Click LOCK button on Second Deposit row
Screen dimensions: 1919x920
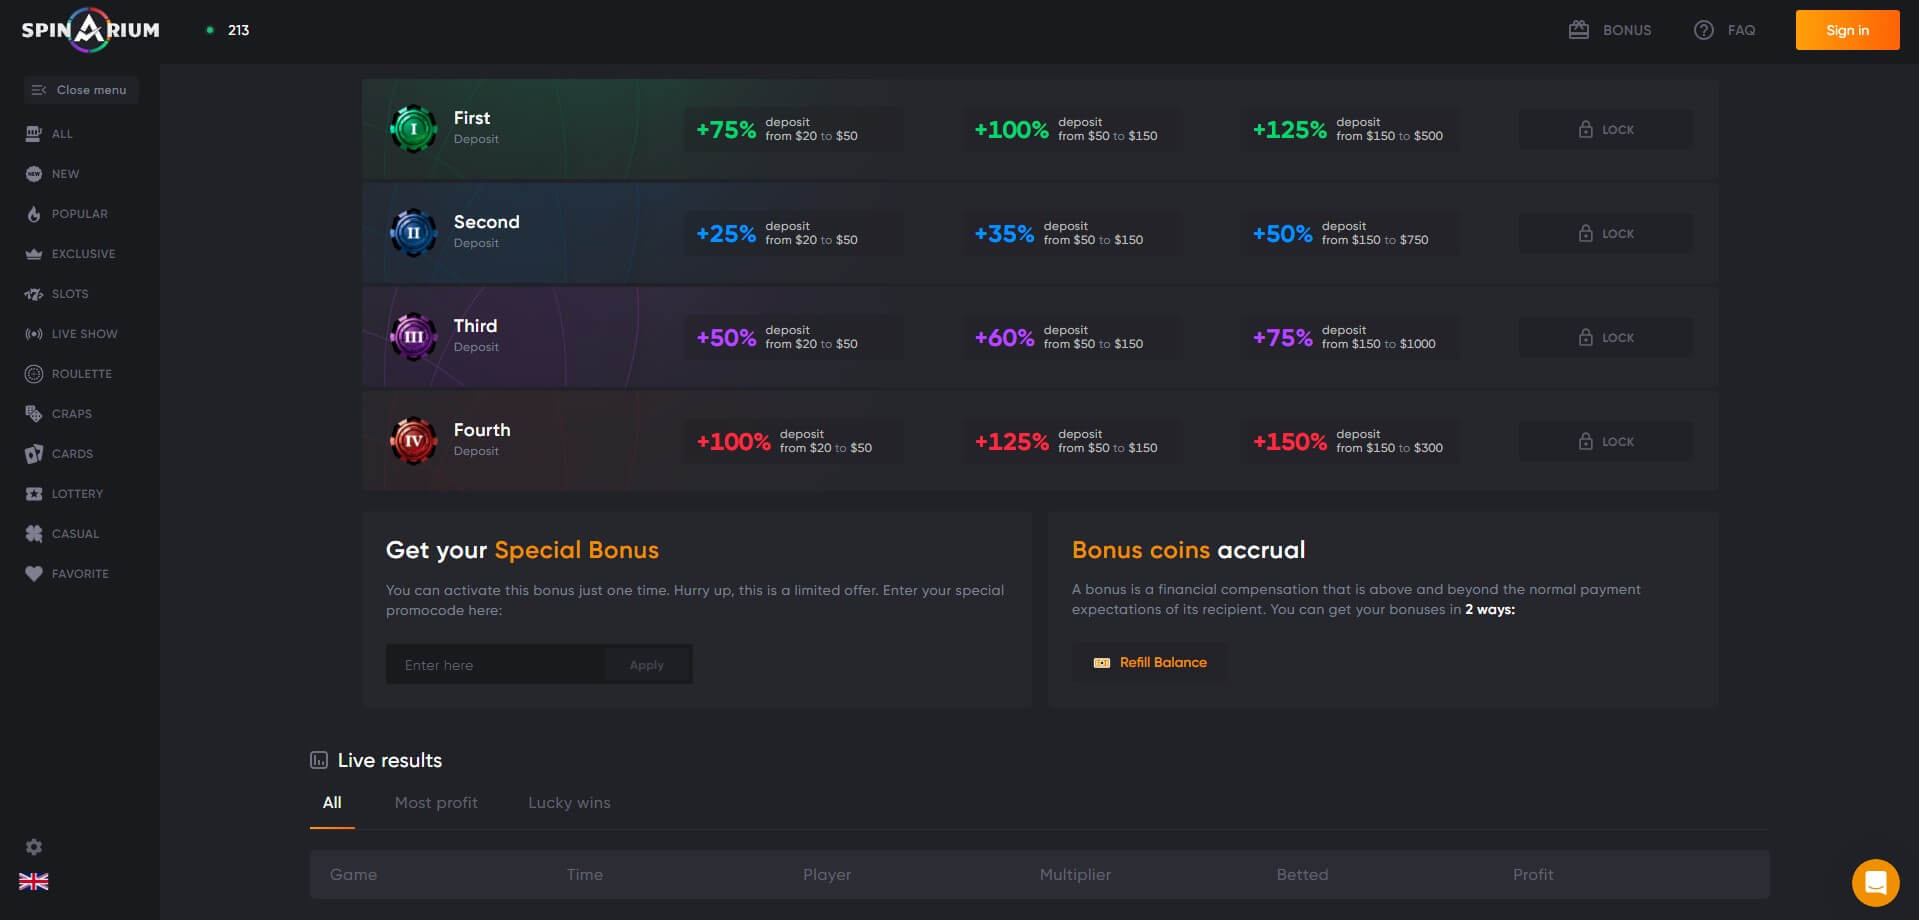[x=1606, y=234]
